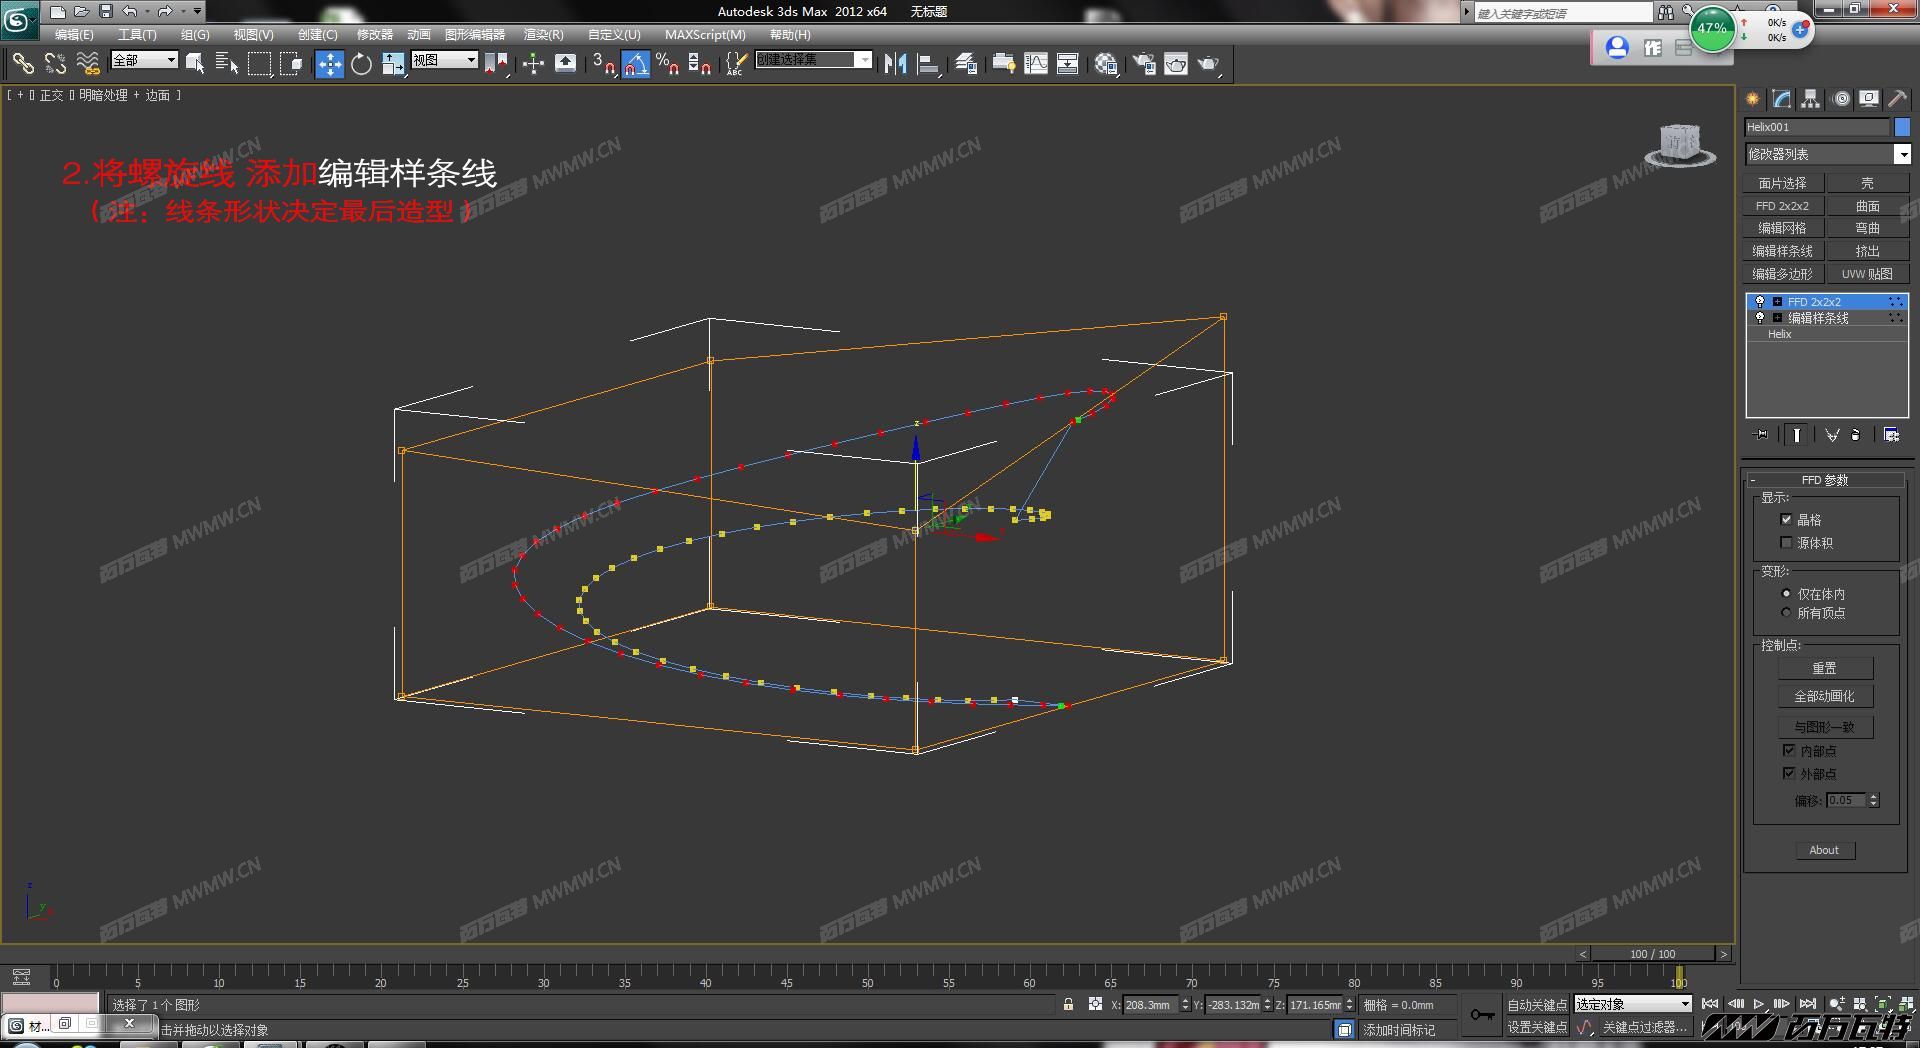Toggle the Window/Crossing selection icon
The width and height of the screenshot is (1920, 1048).
coord(291,64)
